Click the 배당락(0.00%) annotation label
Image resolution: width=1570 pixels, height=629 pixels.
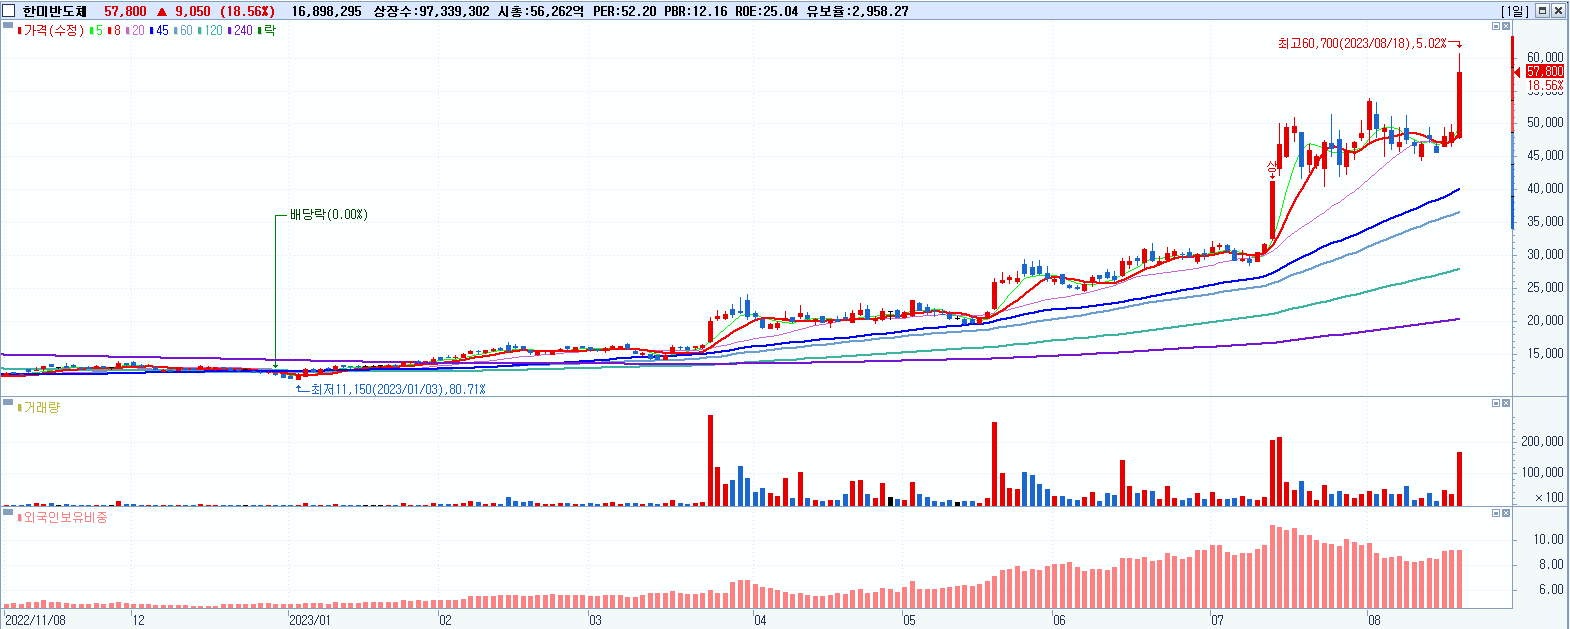click(328, 214)
